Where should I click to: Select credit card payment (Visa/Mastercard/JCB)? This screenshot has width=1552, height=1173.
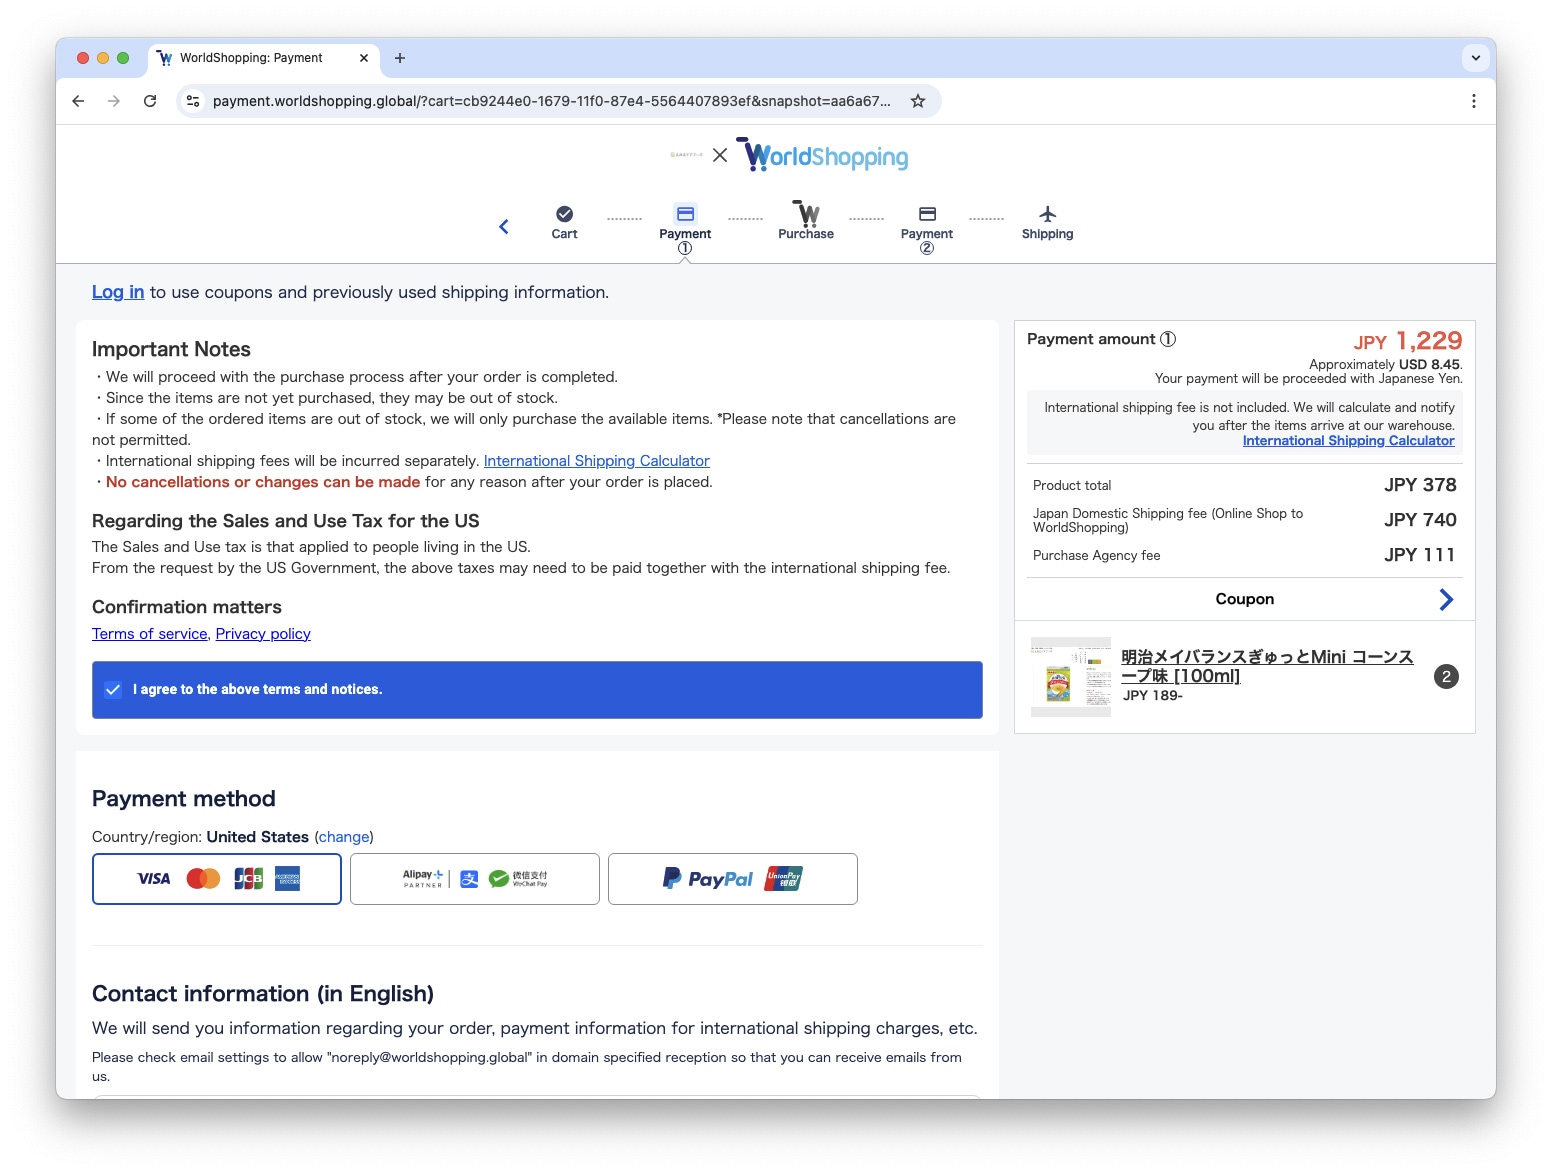coord(217,879)
